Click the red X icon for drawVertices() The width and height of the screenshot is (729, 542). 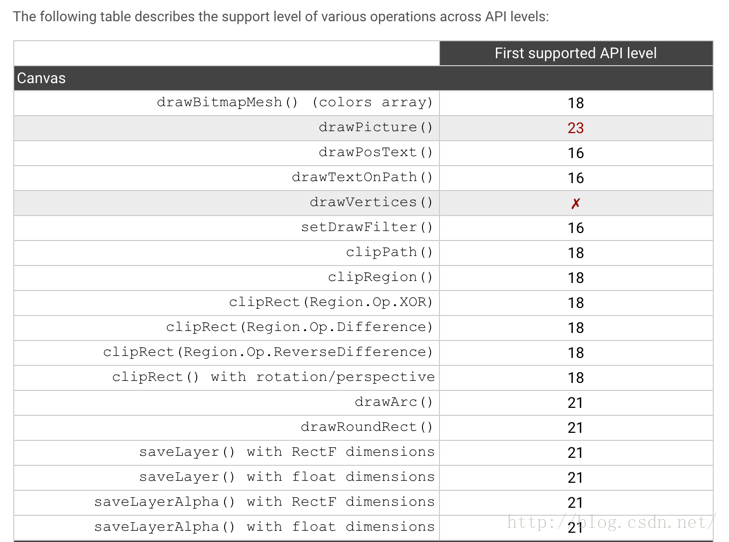pyautogui.click(x=576, y=203)
